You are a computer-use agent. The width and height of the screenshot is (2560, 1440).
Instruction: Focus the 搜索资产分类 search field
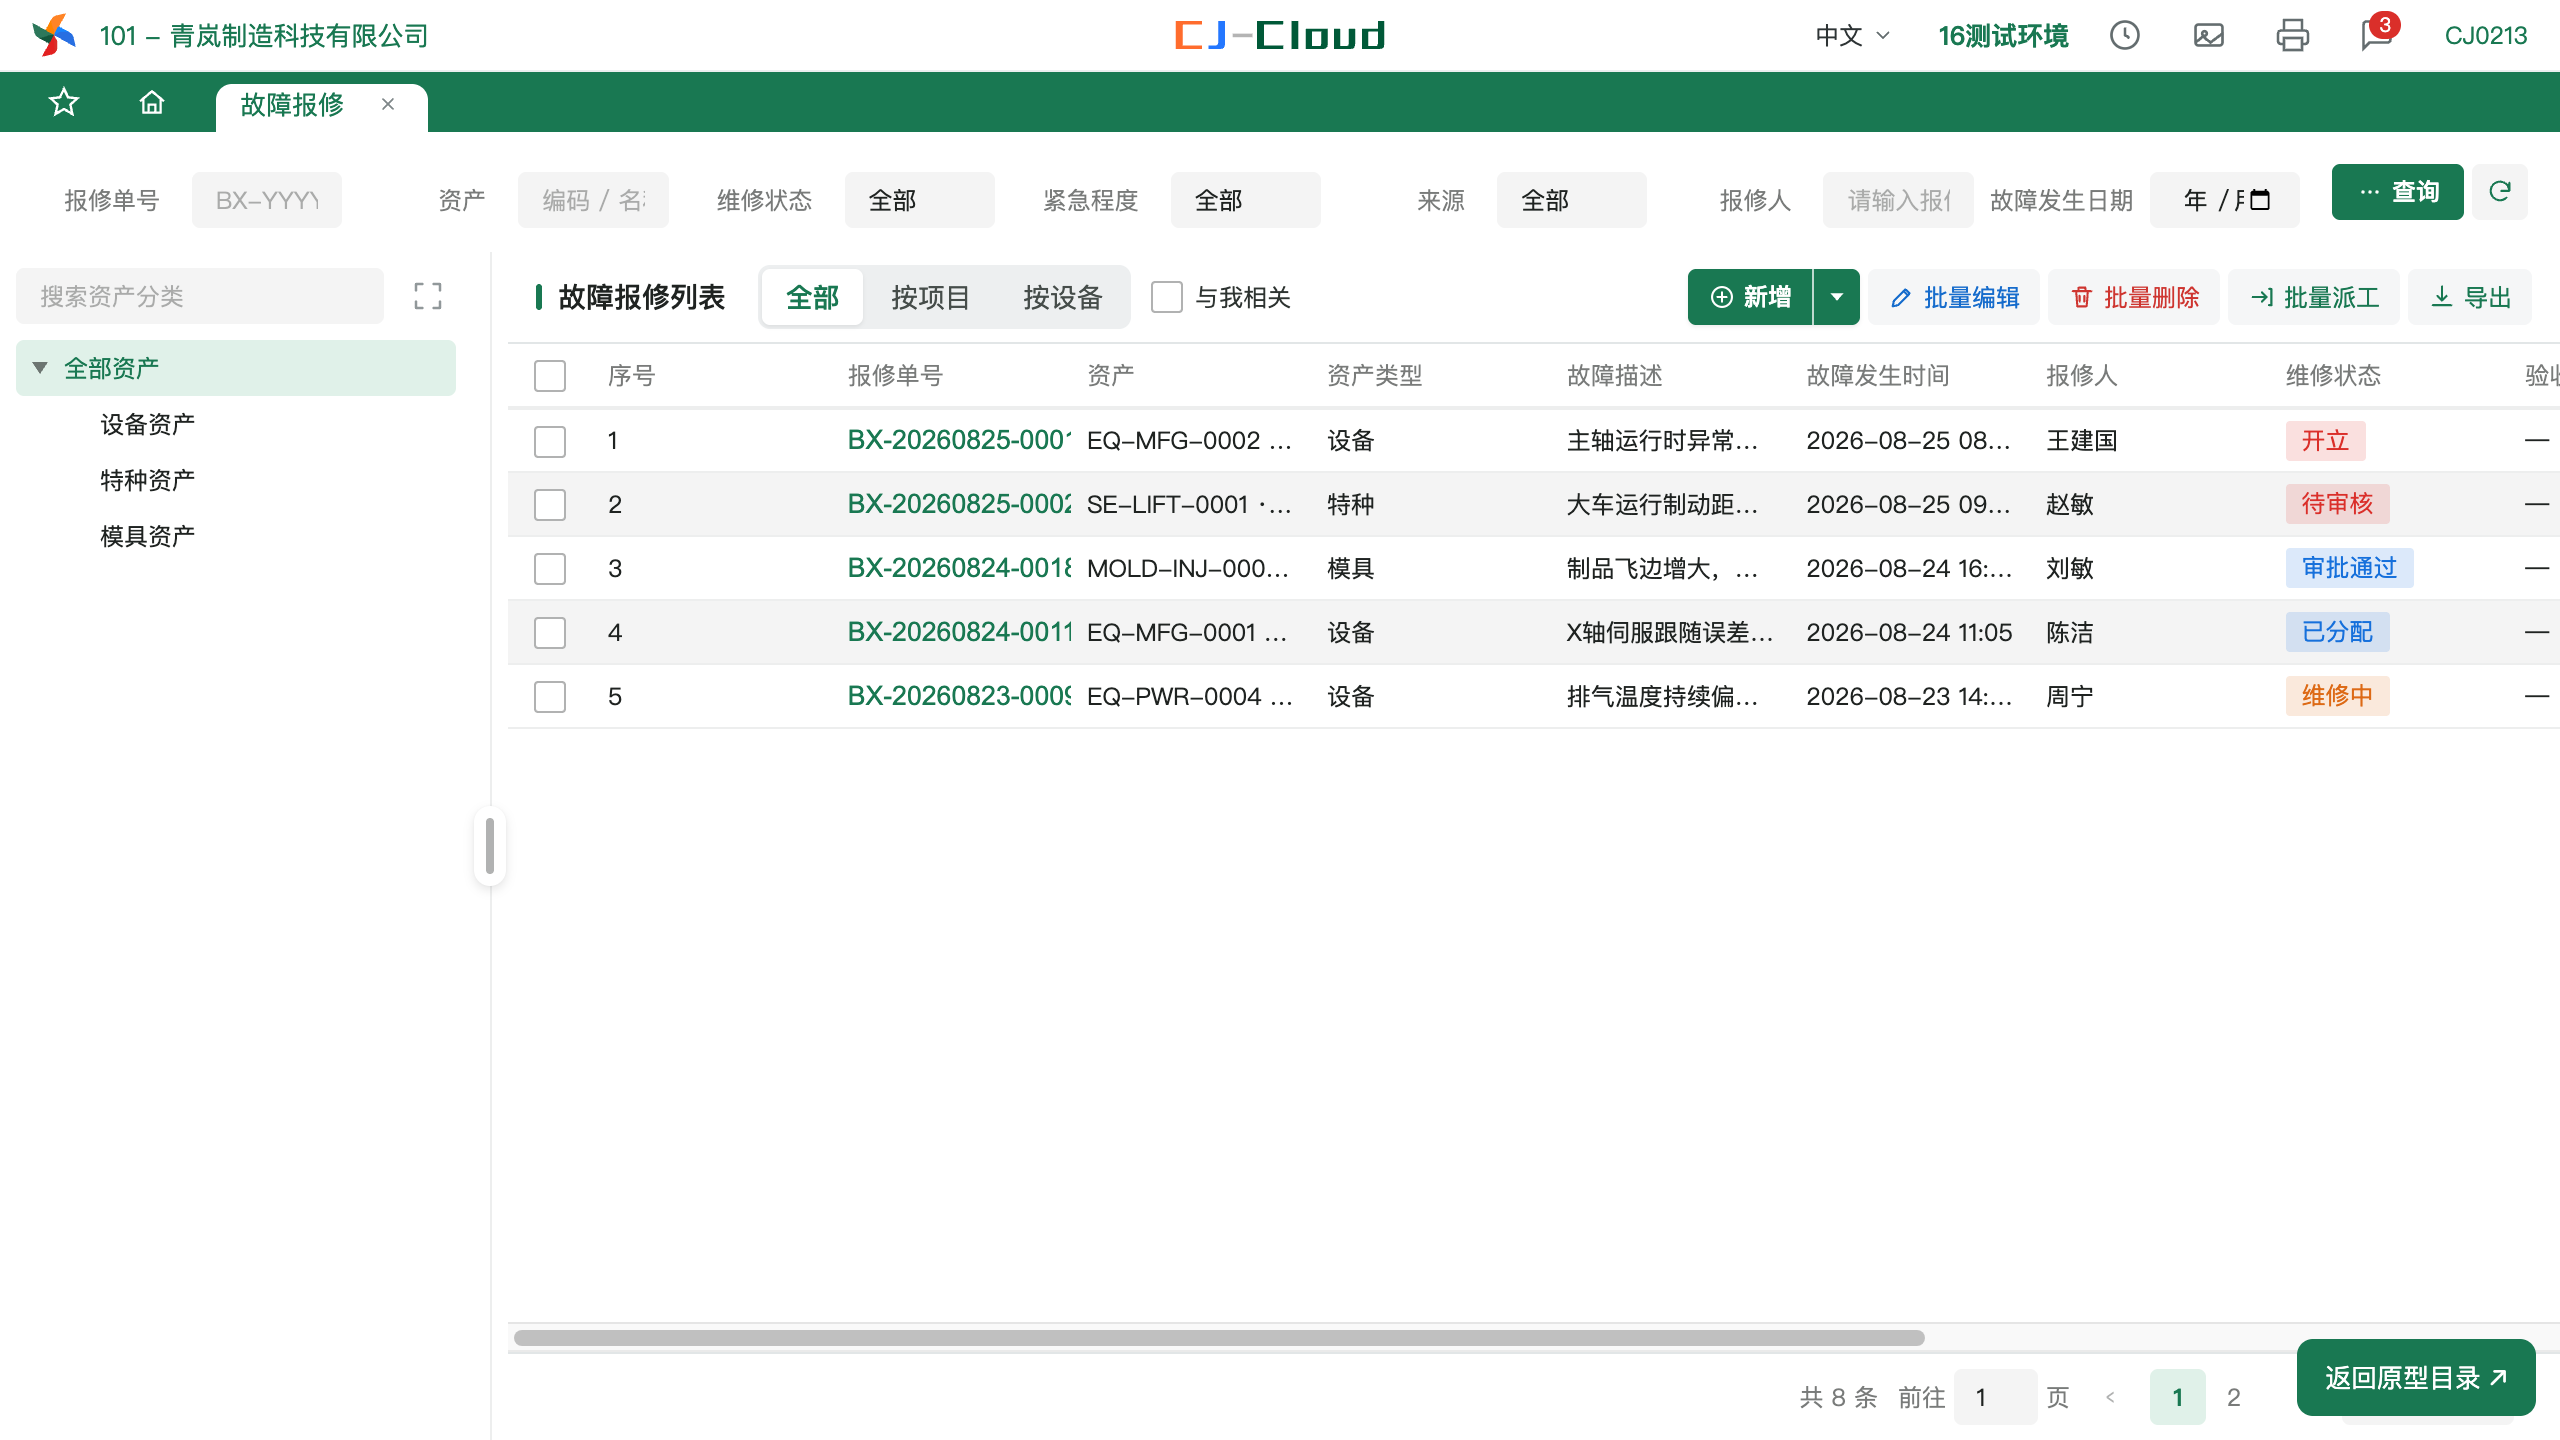(200, 296)
